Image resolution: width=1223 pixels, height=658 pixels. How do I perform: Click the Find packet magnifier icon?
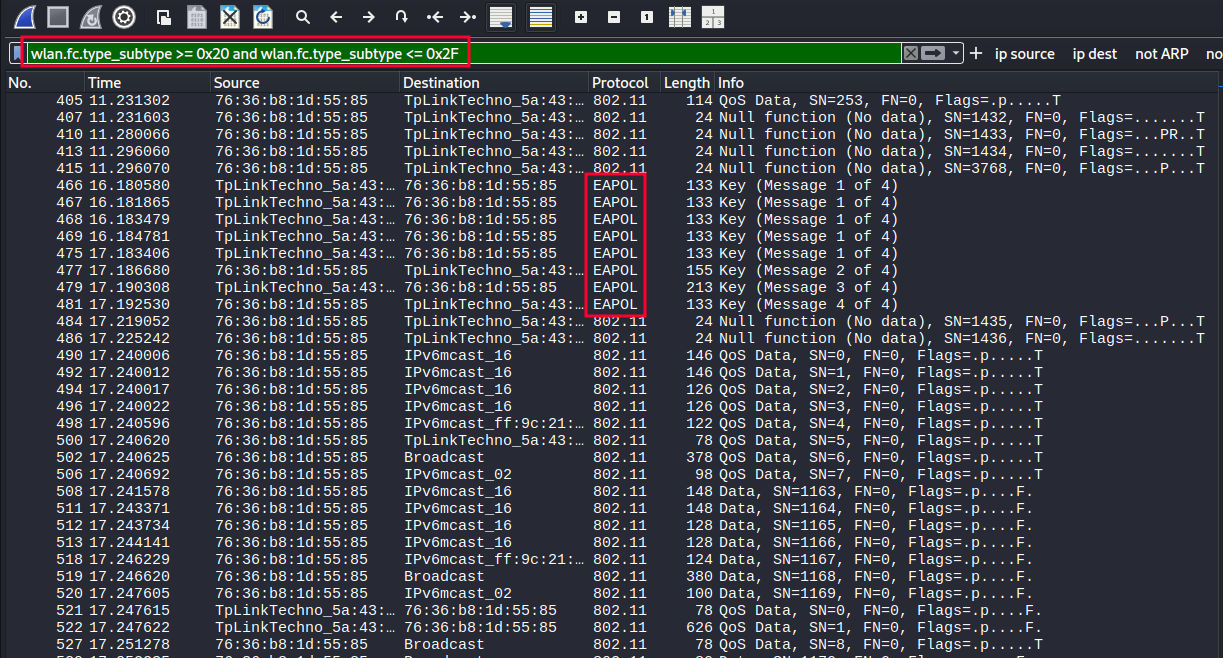point(303,17)
